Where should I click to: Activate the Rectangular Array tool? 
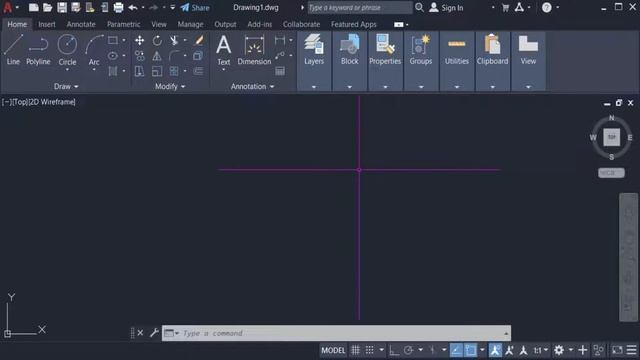(174, 71)
